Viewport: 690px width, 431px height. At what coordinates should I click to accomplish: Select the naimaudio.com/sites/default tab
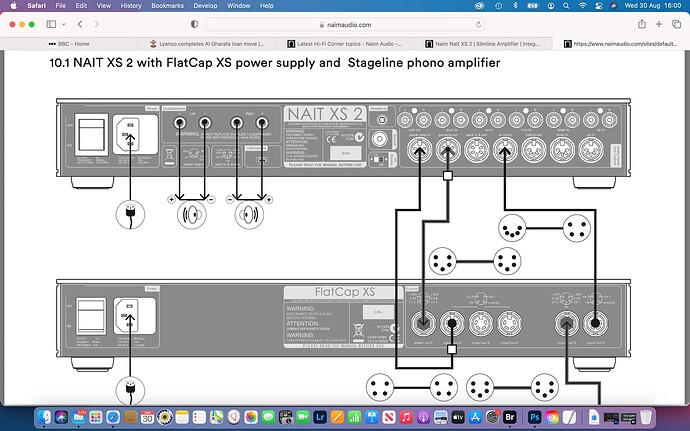click(621, 44)
